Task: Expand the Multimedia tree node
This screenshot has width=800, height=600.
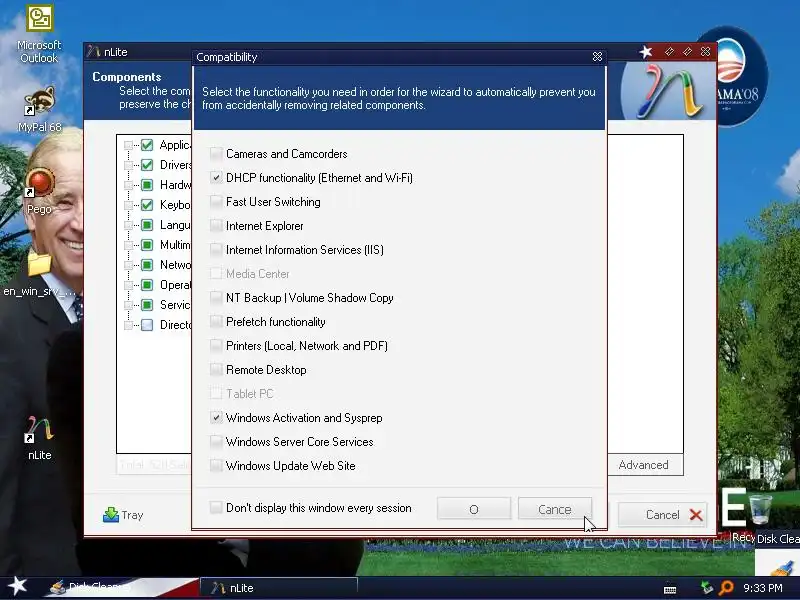Action: pyautogui.click(x=129, y=245)
